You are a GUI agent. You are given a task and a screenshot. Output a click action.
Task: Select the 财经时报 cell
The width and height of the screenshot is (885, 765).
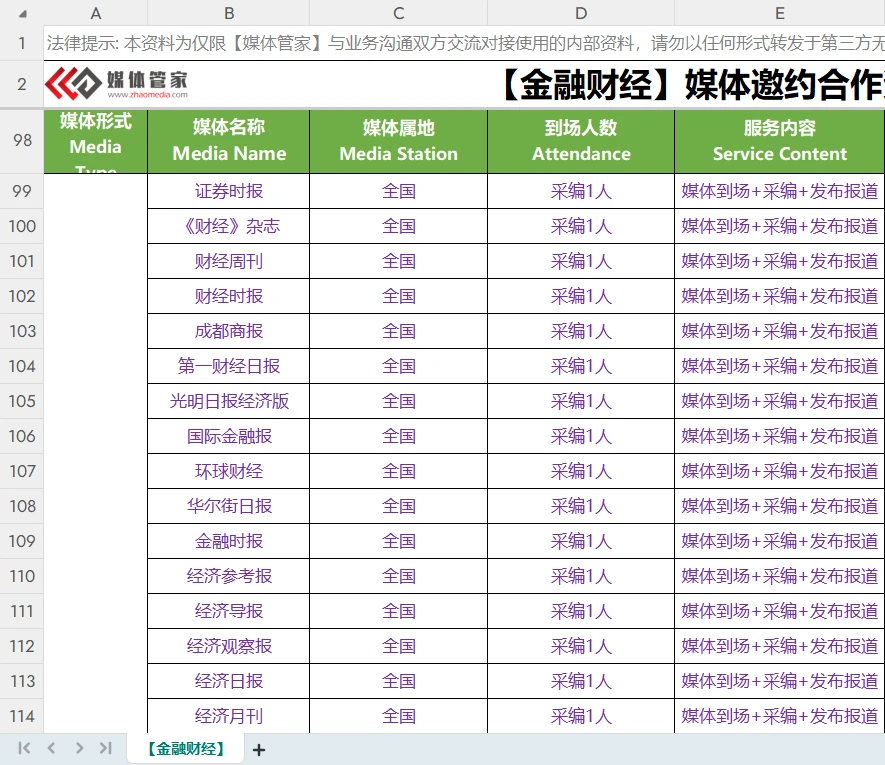coord(229,296)
